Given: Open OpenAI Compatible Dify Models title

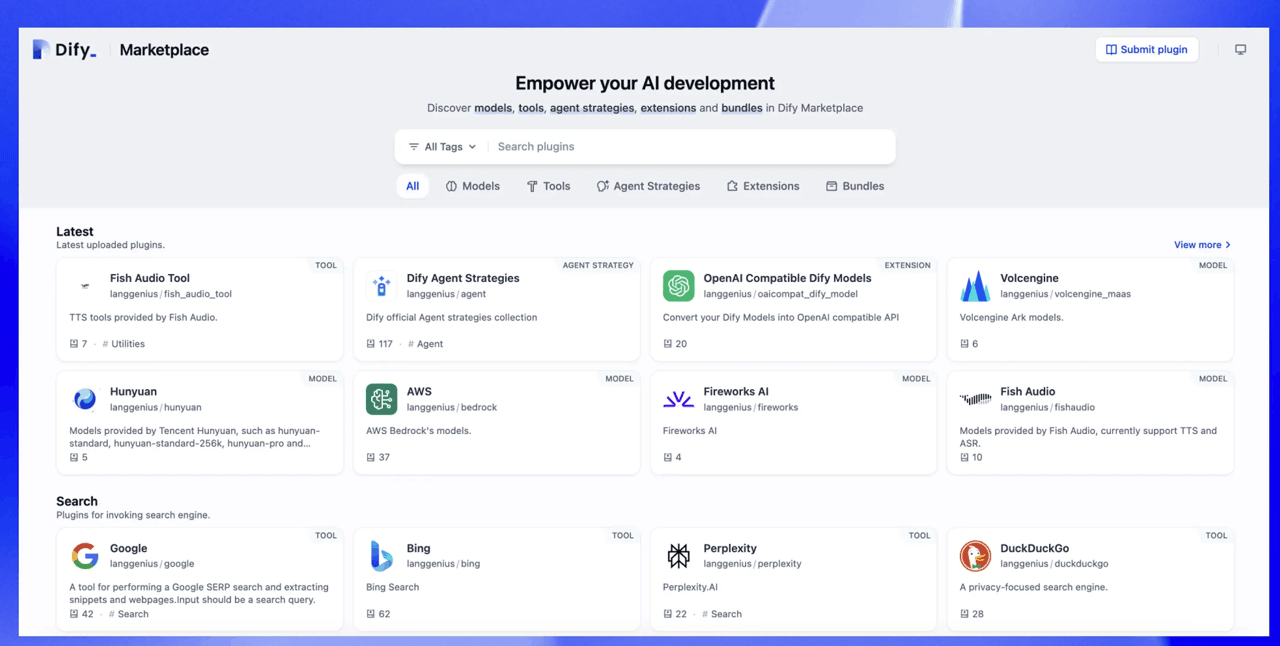Looking at the screenshot, I should pyautogui.click(x=787, y=278).
